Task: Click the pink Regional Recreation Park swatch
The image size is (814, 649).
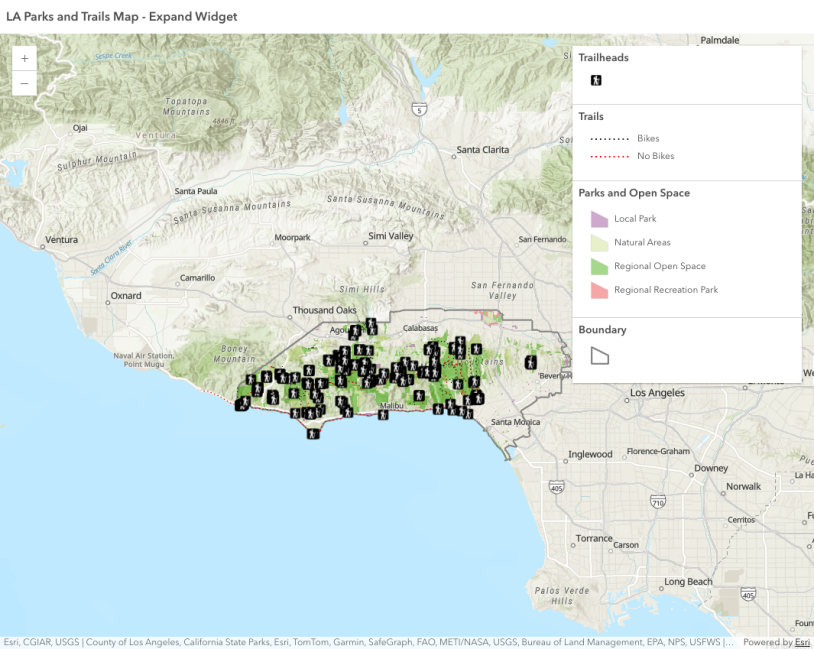Action: (599, 290)
